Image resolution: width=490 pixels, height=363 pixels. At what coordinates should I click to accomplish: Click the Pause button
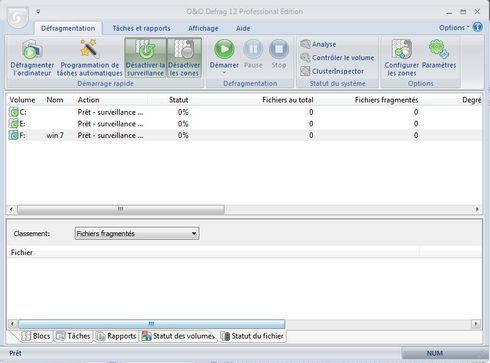(253, 54)
